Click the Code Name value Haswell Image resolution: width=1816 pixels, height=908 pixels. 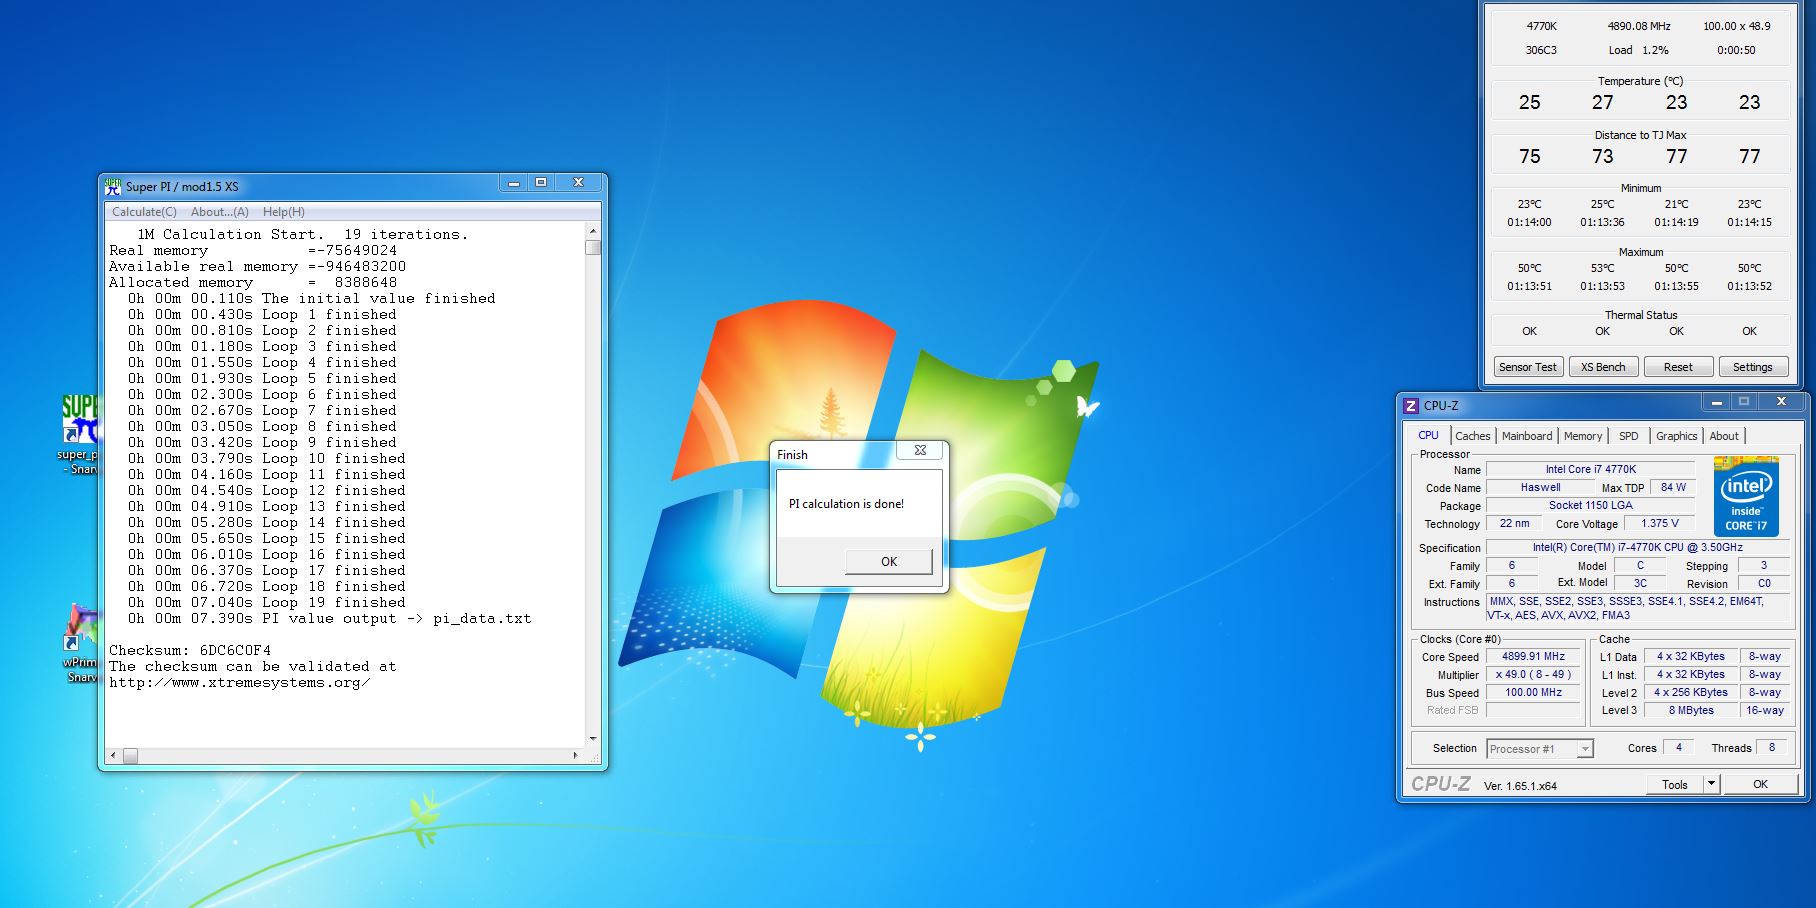coord(1540,487)
